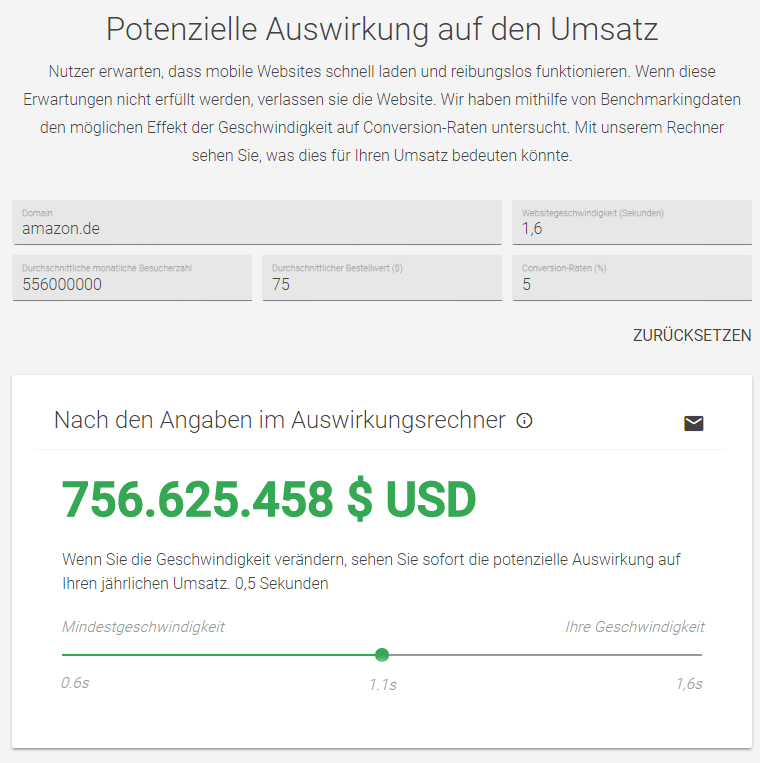The width and height of the screenshot is (760, 763).
Task: Click the 756.625.458 $ USD revenue figure
Action: pos(269,500)
